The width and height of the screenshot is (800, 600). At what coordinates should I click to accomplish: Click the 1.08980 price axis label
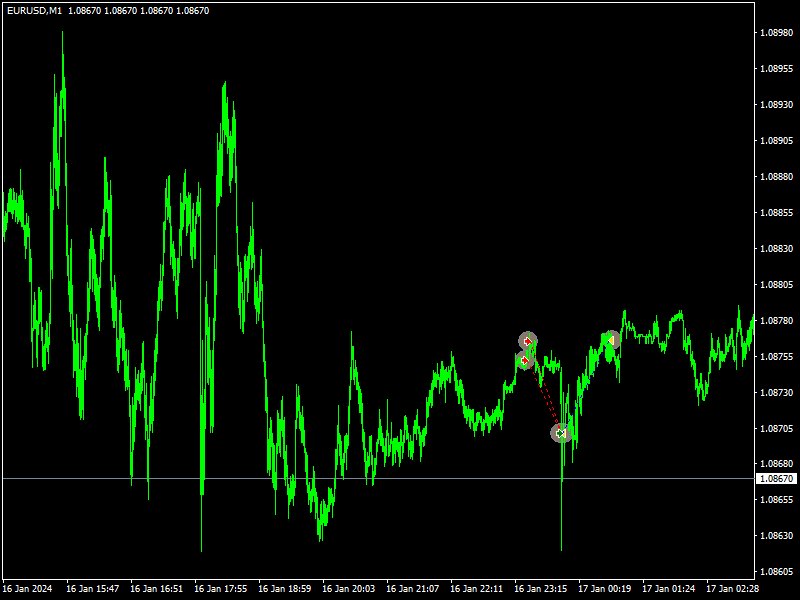(x=777, y=33)
